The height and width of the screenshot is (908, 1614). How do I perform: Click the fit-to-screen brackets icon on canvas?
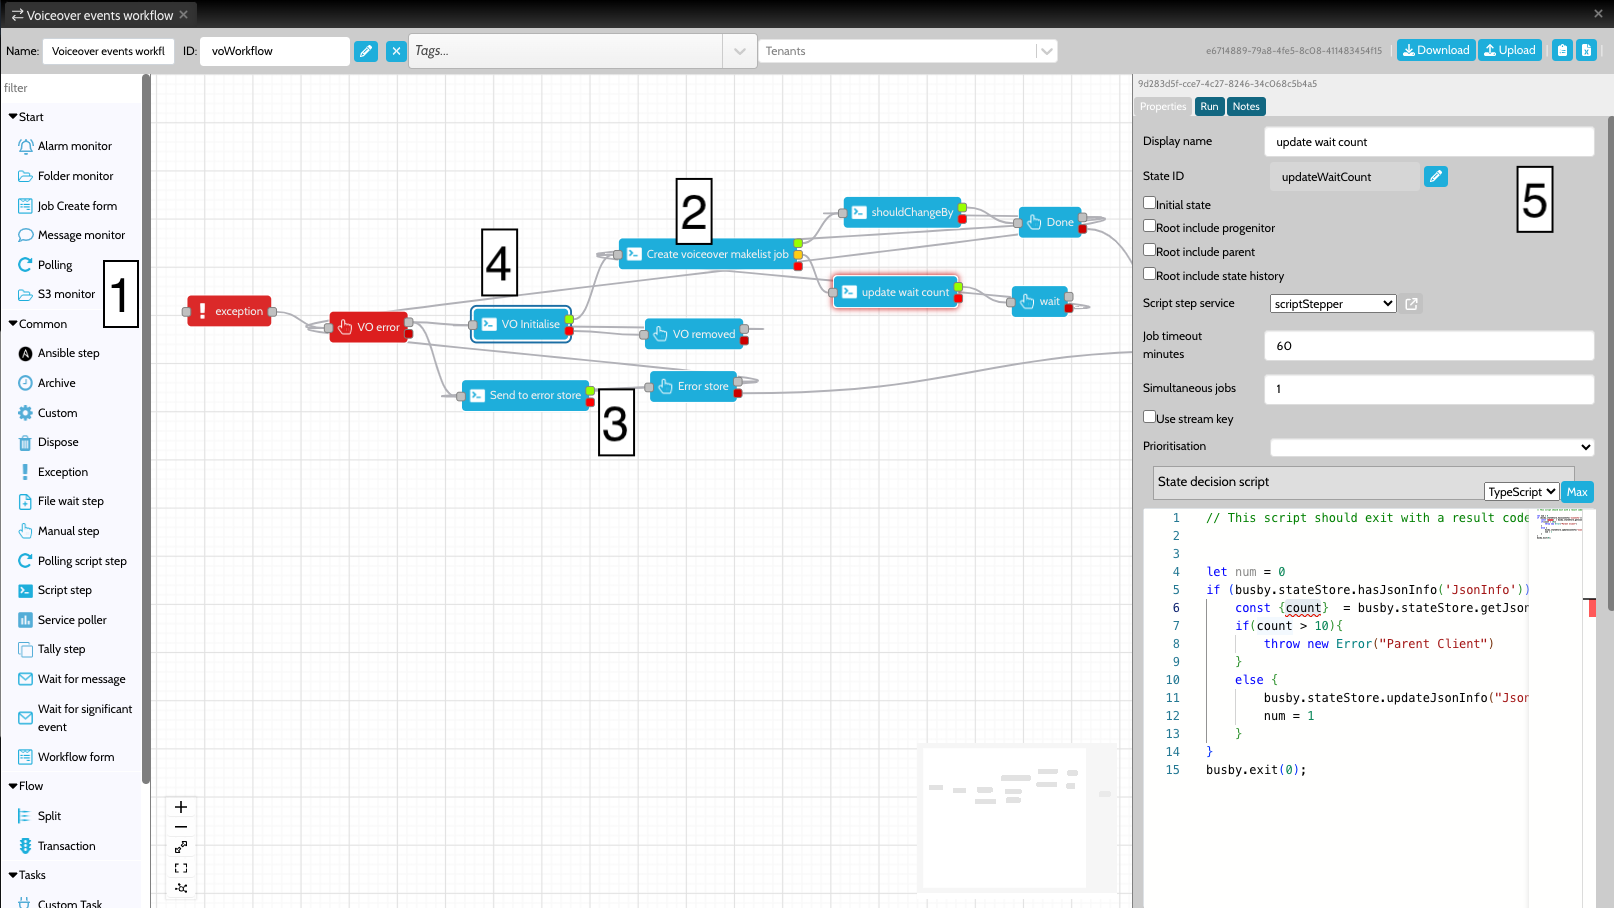(x=181, y=868)
